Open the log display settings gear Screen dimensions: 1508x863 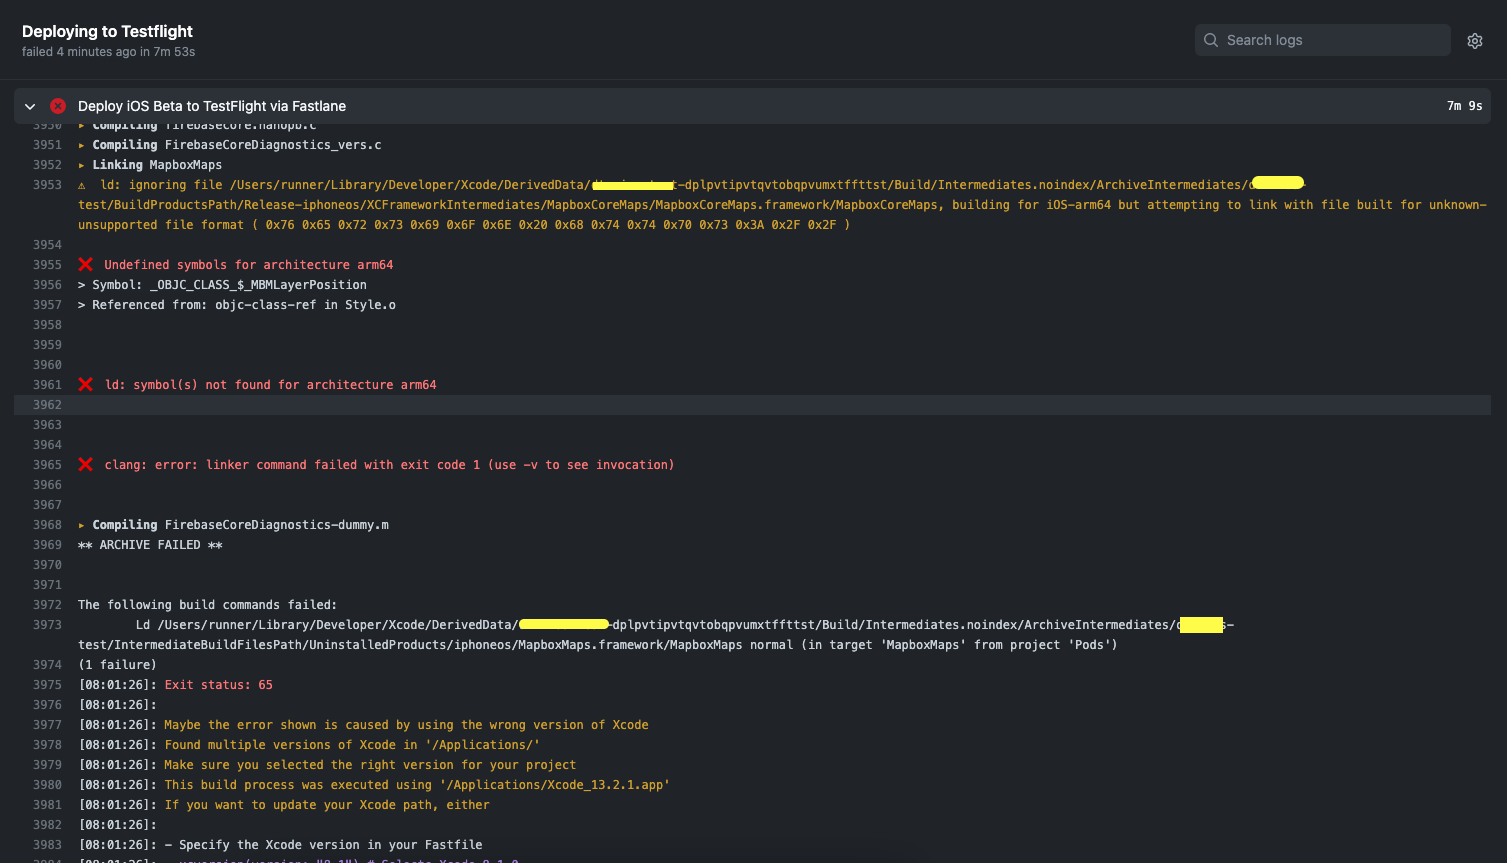point(1475,40)
